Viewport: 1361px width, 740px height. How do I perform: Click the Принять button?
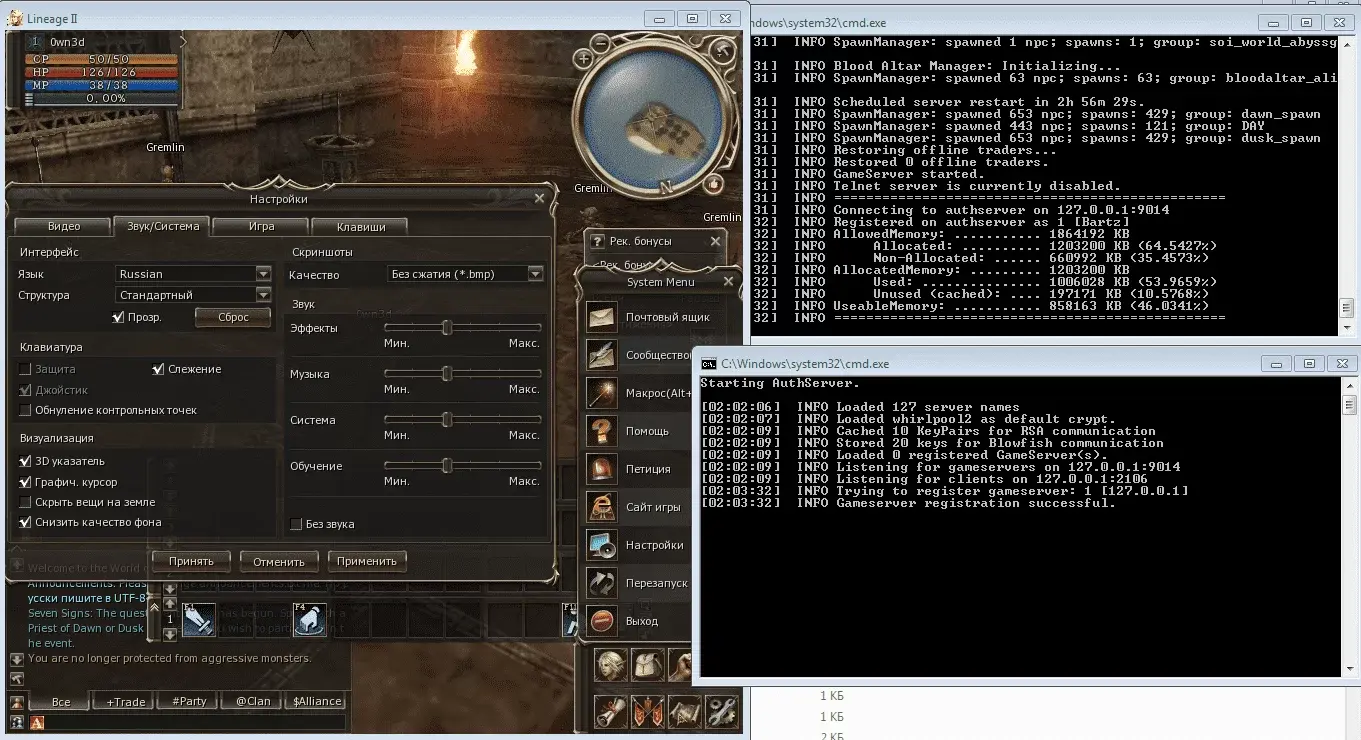191,561
